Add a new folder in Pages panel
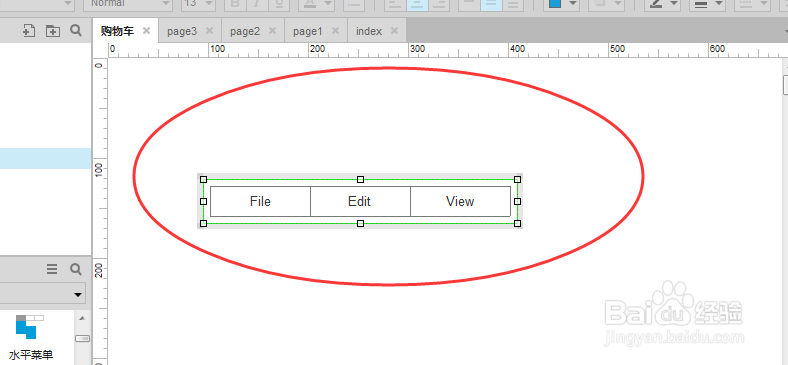 pyautogui.click(x=53, y=31)
